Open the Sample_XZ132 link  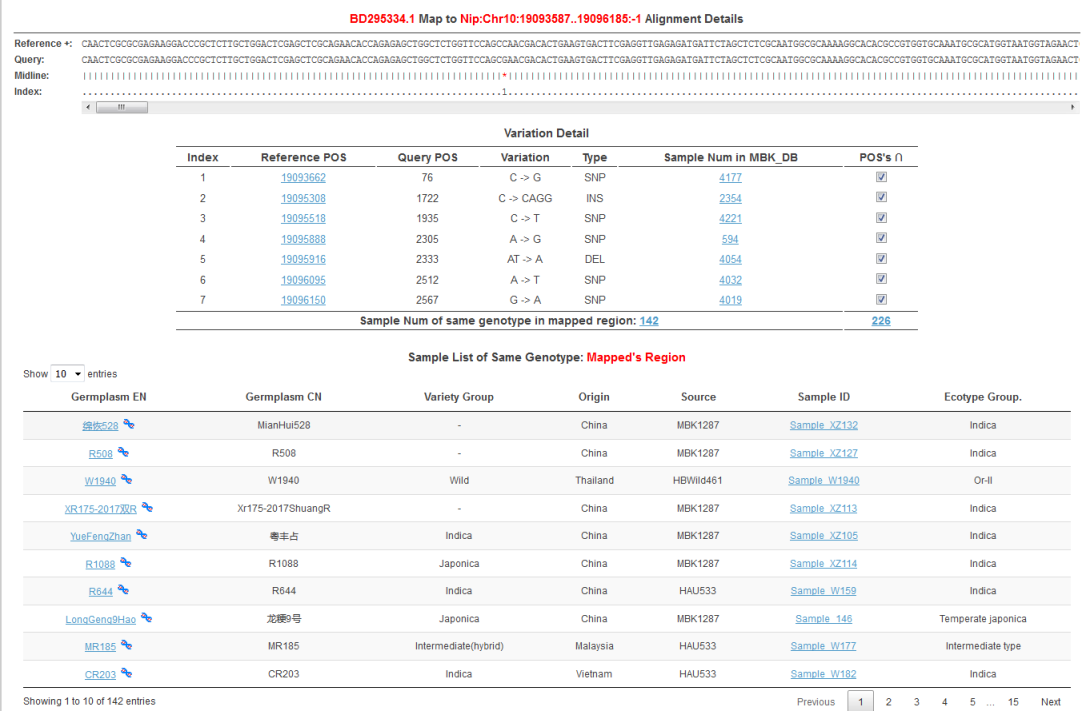823,425
